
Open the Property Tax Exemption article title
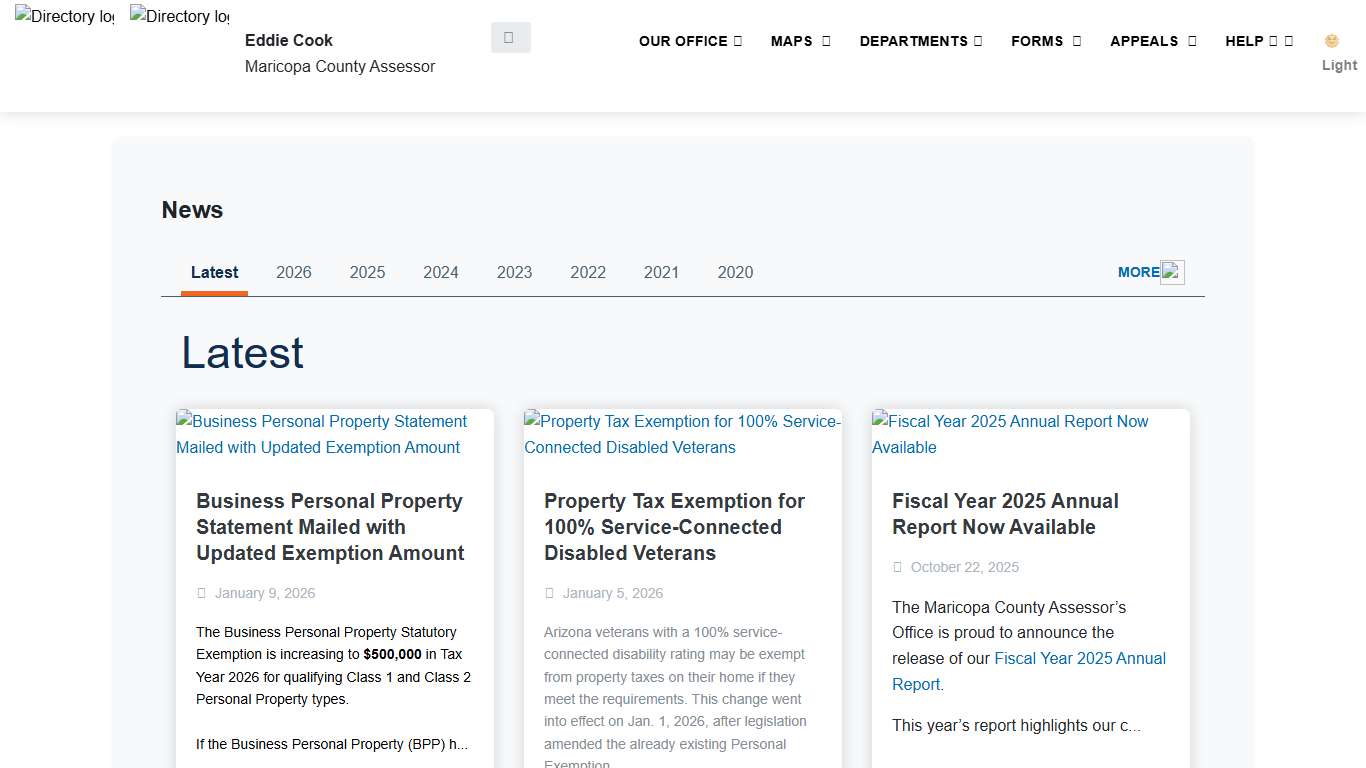tap(675, 527)
